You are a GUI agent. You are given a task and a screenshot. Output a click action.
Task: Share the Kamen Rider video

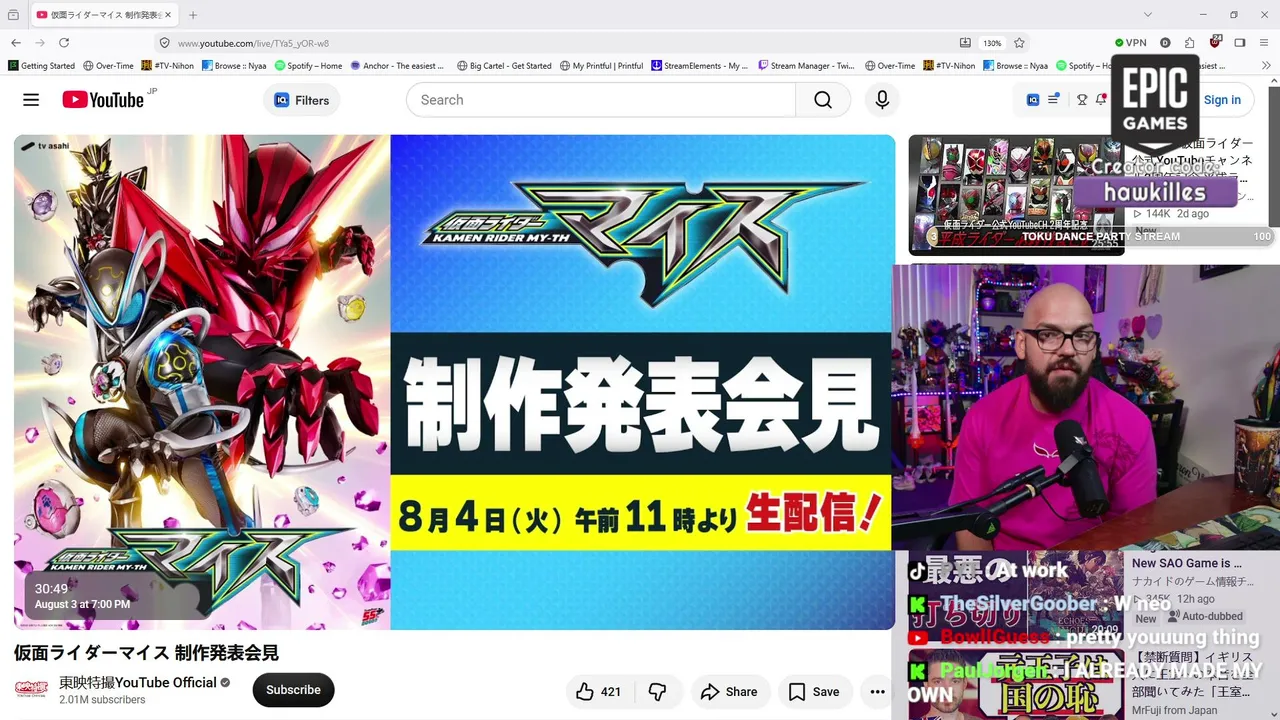[x=729, y=692]
